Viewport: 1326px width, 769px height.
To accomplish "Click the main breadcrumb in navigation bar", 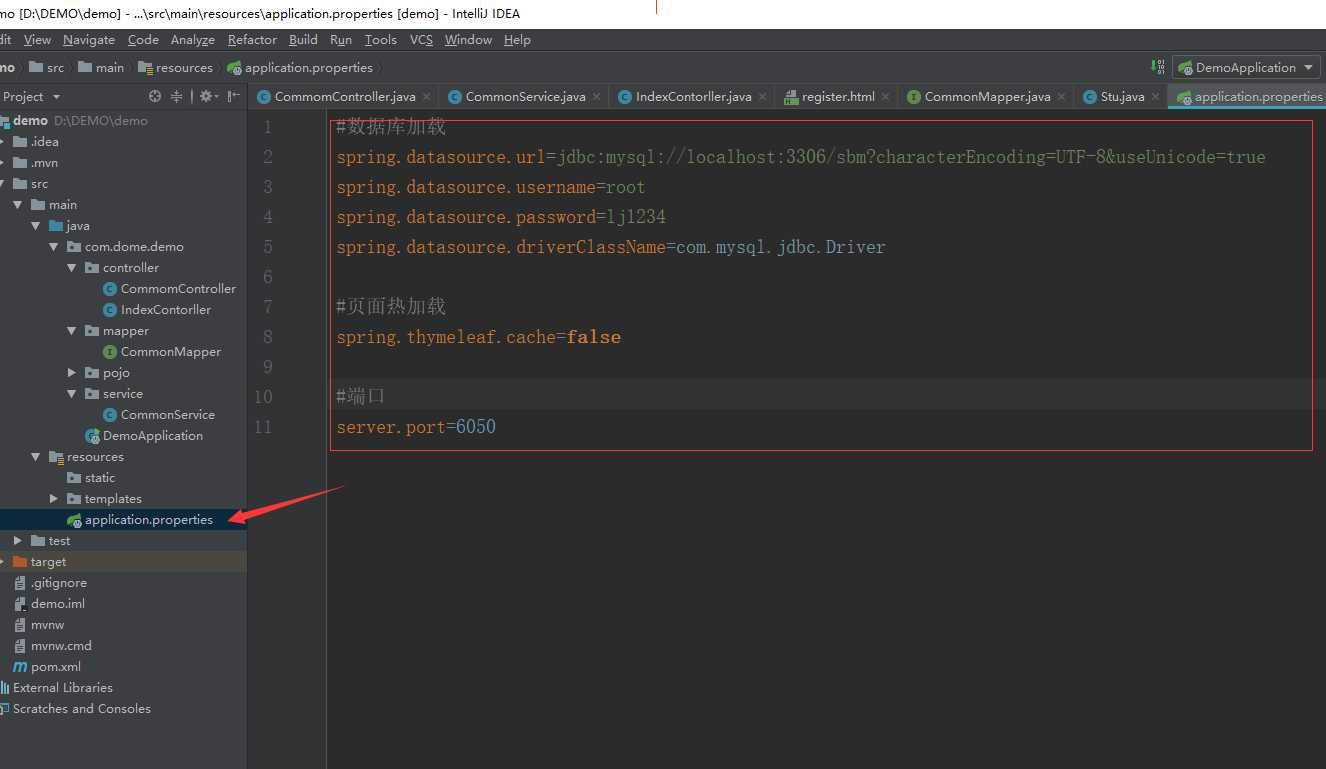I will coord(101,68).
